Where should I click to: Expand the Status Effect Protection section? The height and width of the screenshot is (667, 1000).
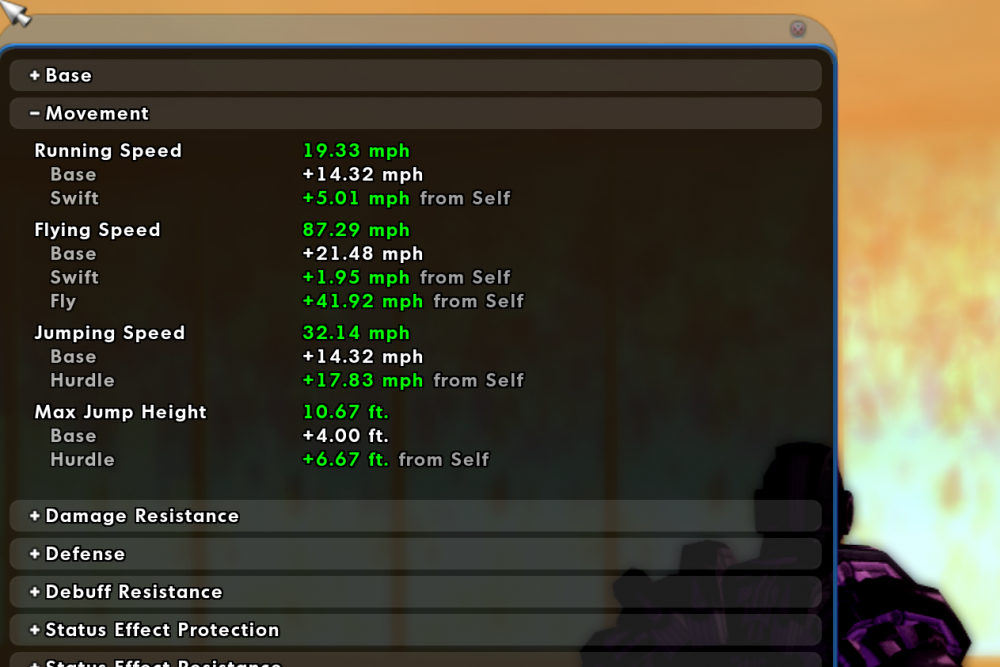pos(154,630)
